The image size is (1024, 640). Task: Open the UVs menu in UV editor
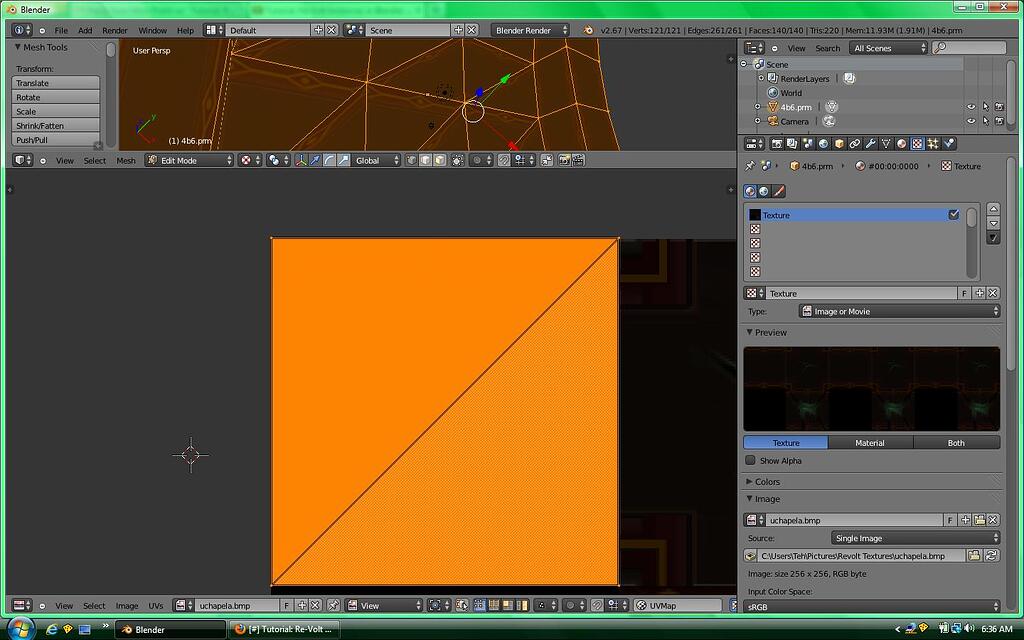155,605
